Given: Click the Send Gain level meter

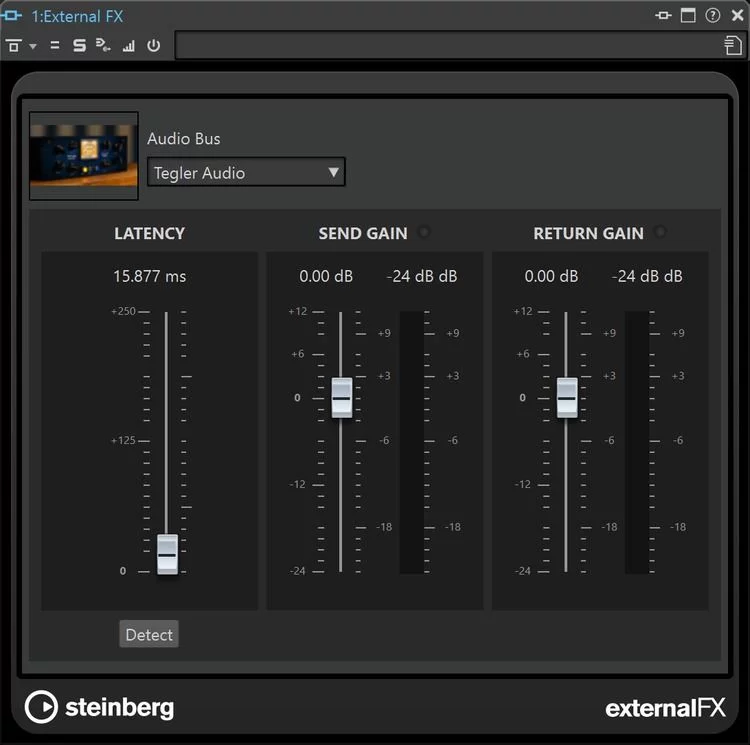Looking at the screenshot, I should coord(412,442).
